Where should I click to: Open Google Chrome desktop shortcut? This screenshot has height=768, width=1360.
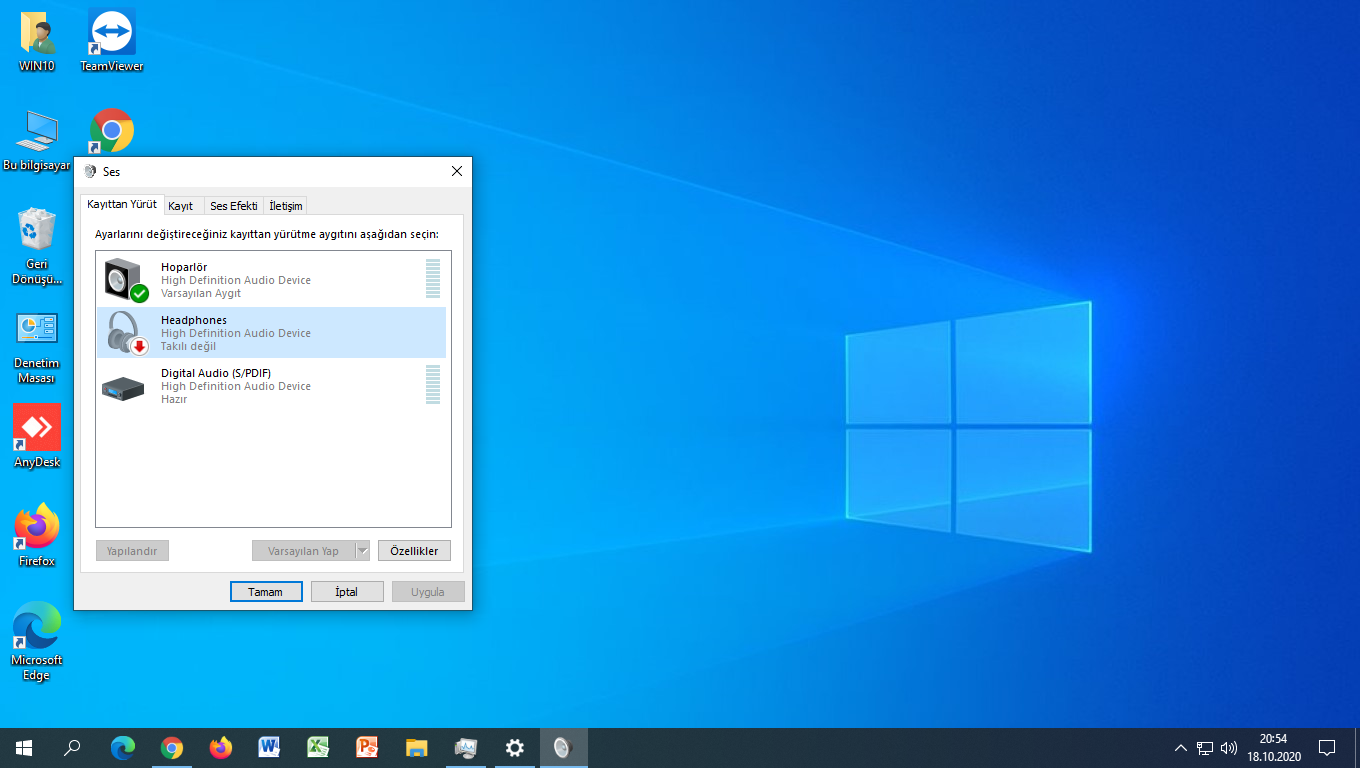pos(112,131)
